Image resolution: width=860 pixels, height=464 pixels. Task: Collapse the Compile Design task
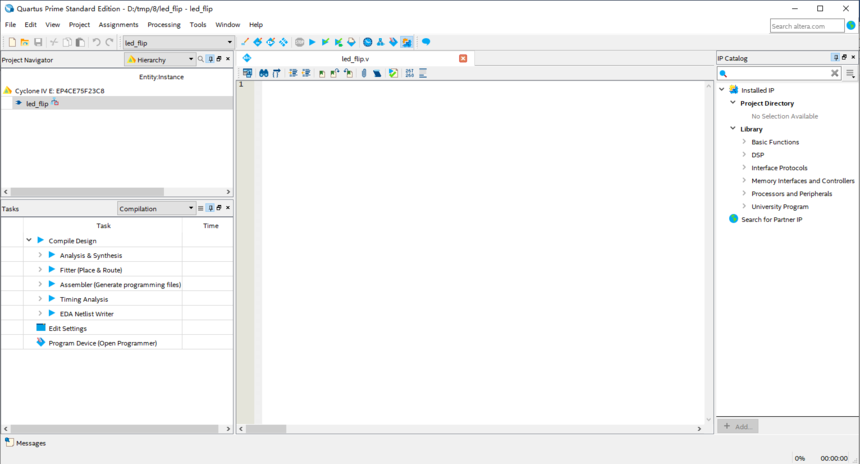(x=29, y=240)
